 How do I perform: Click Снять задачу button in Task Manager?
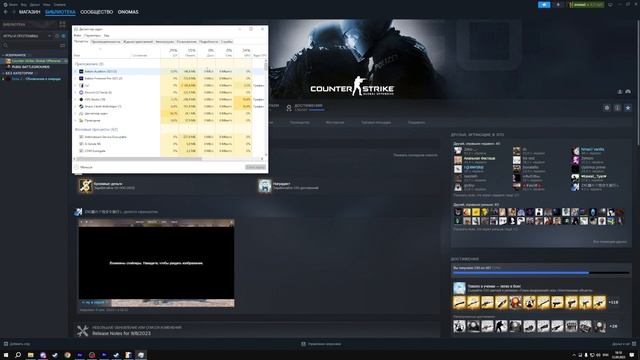(x=256, y=167)
